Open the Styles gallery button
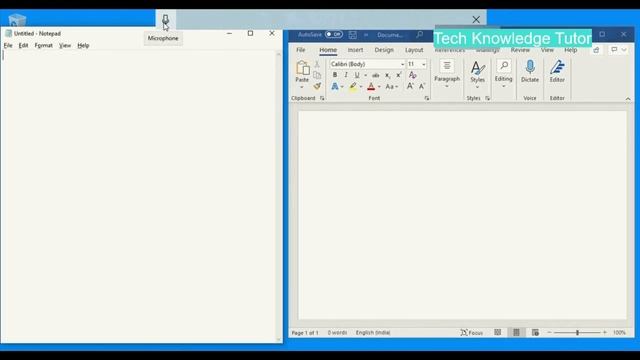 pos(478,74)
